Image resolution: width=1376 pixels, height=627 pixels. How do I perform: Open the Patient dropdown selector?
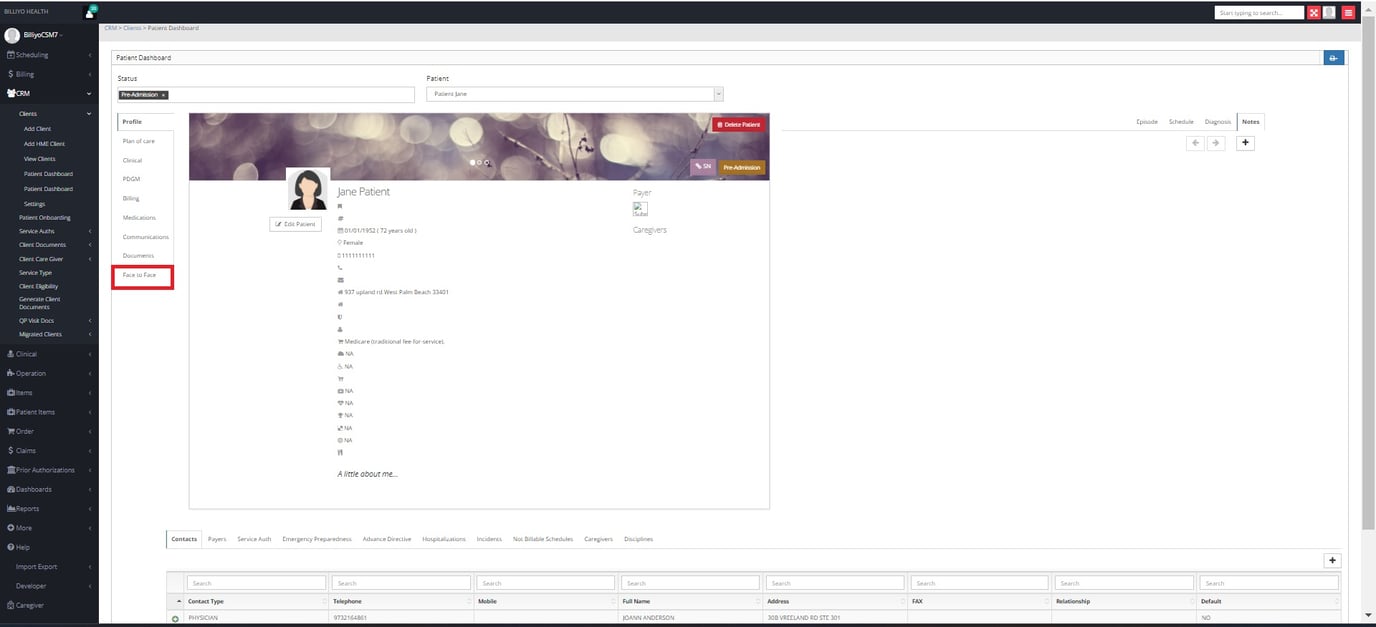pos(574,94)
